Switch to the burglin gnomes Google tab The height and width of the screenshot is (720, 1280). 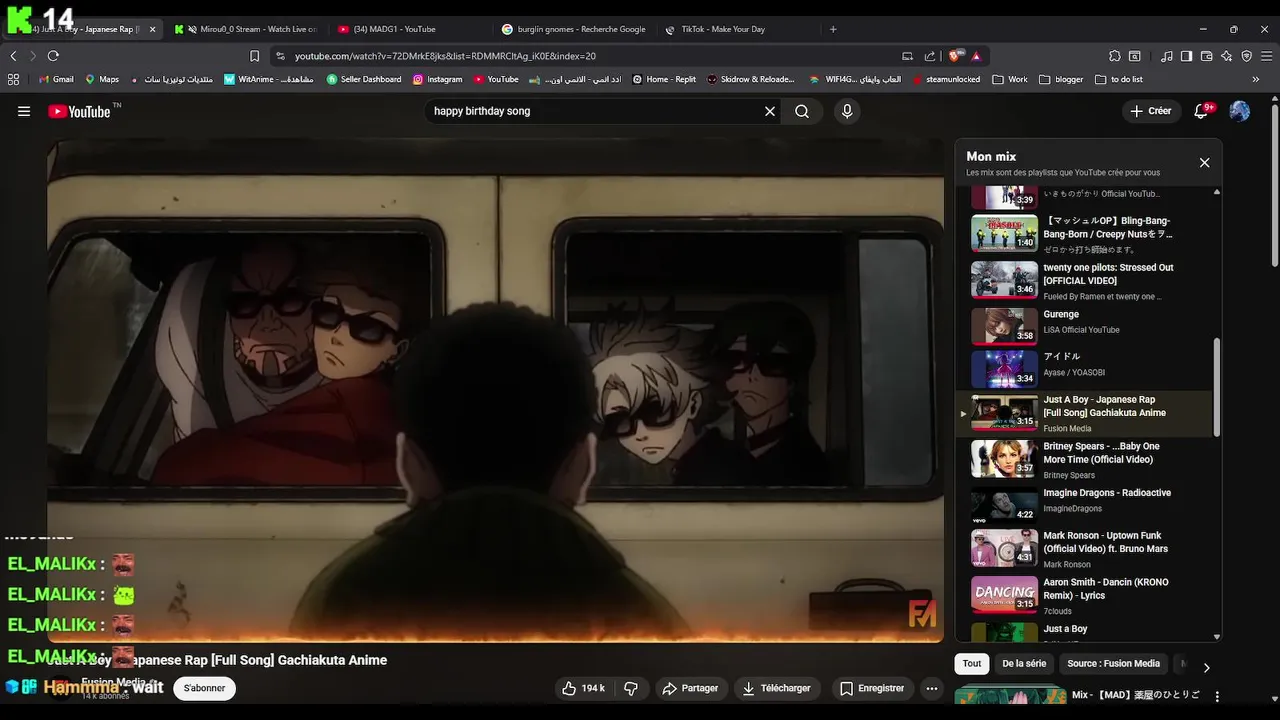pos(574,29)
